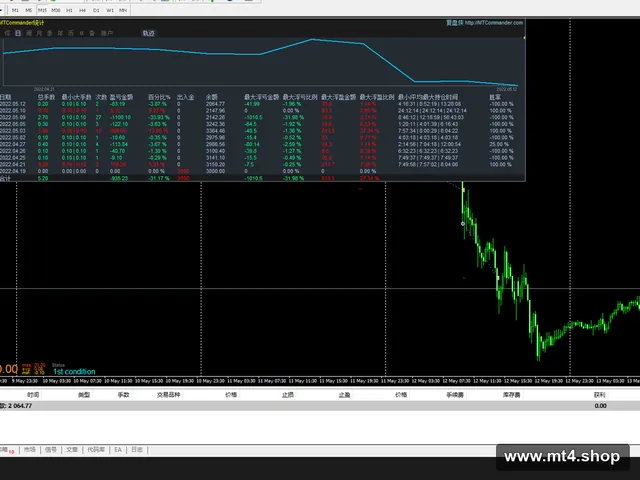Screen dimensions: 640x480
Task: Open the 信号 terminal tab
Action: point(51,449)
